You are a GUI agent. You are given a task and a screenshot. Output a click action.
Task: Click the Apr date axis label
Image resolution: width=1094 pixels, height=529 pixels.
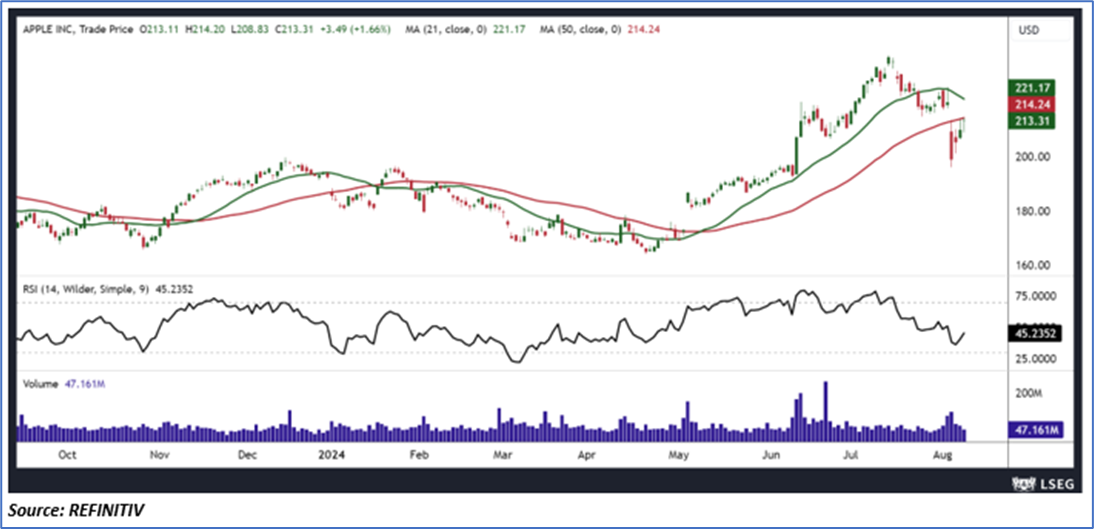click(x=589, y=455)
